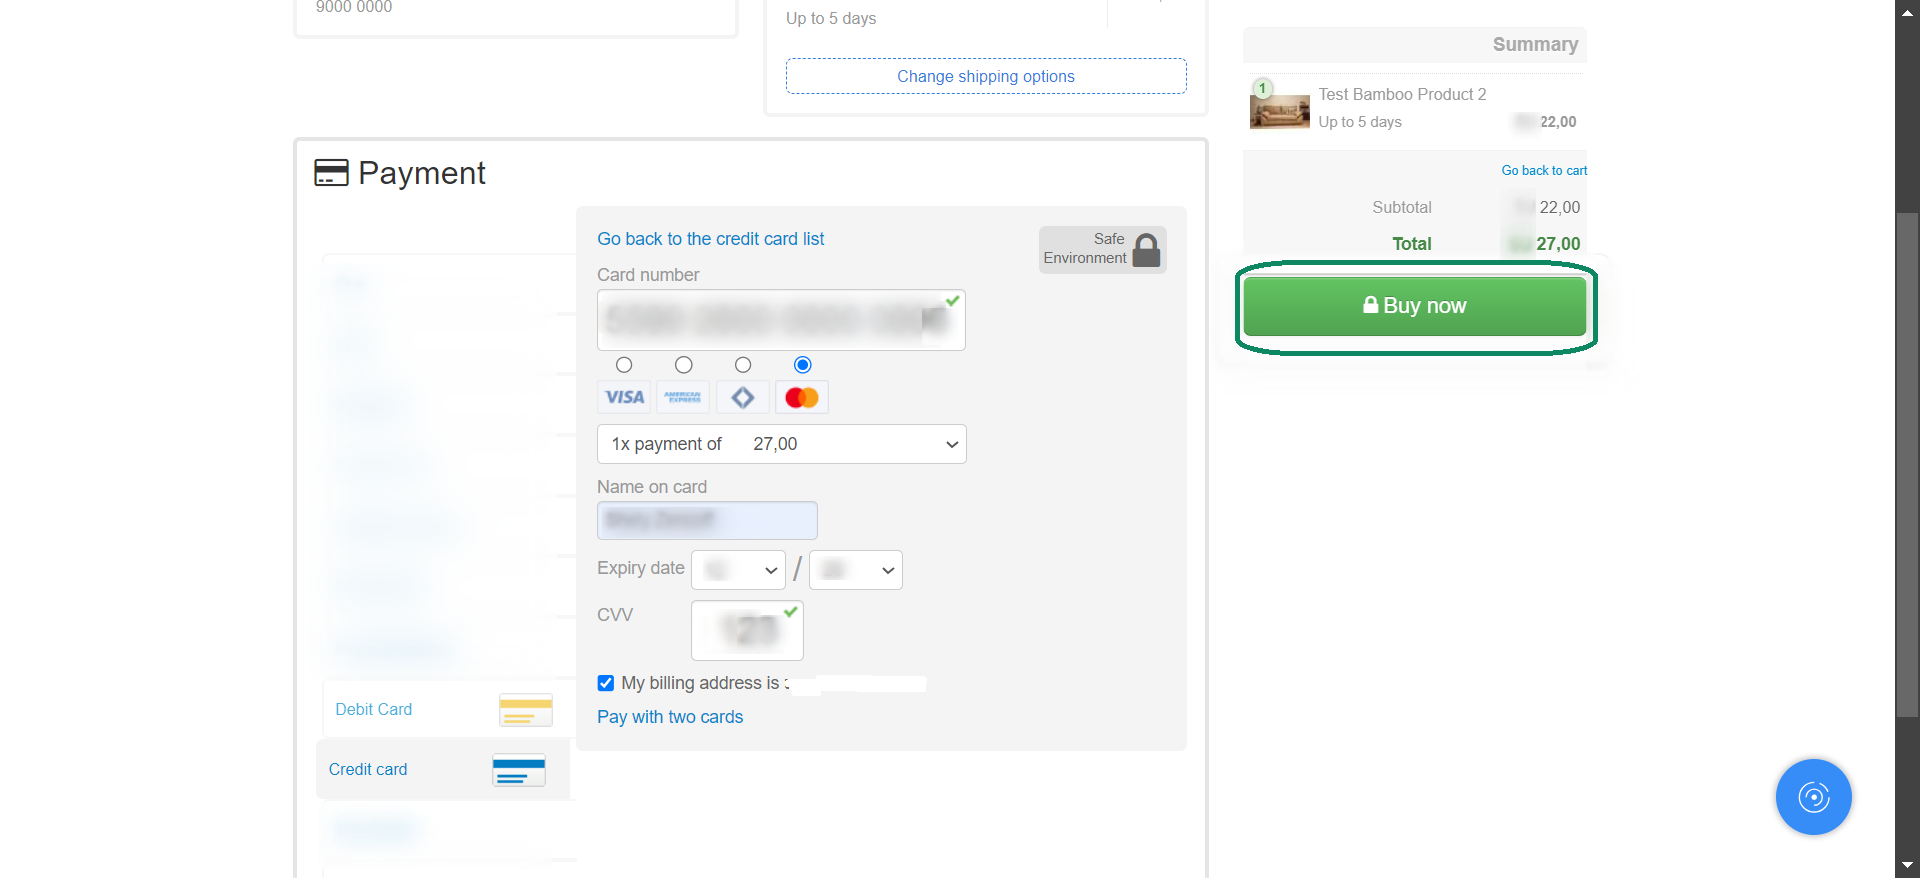
Task: Select the American Express radio button
Action: pos(684,365)
